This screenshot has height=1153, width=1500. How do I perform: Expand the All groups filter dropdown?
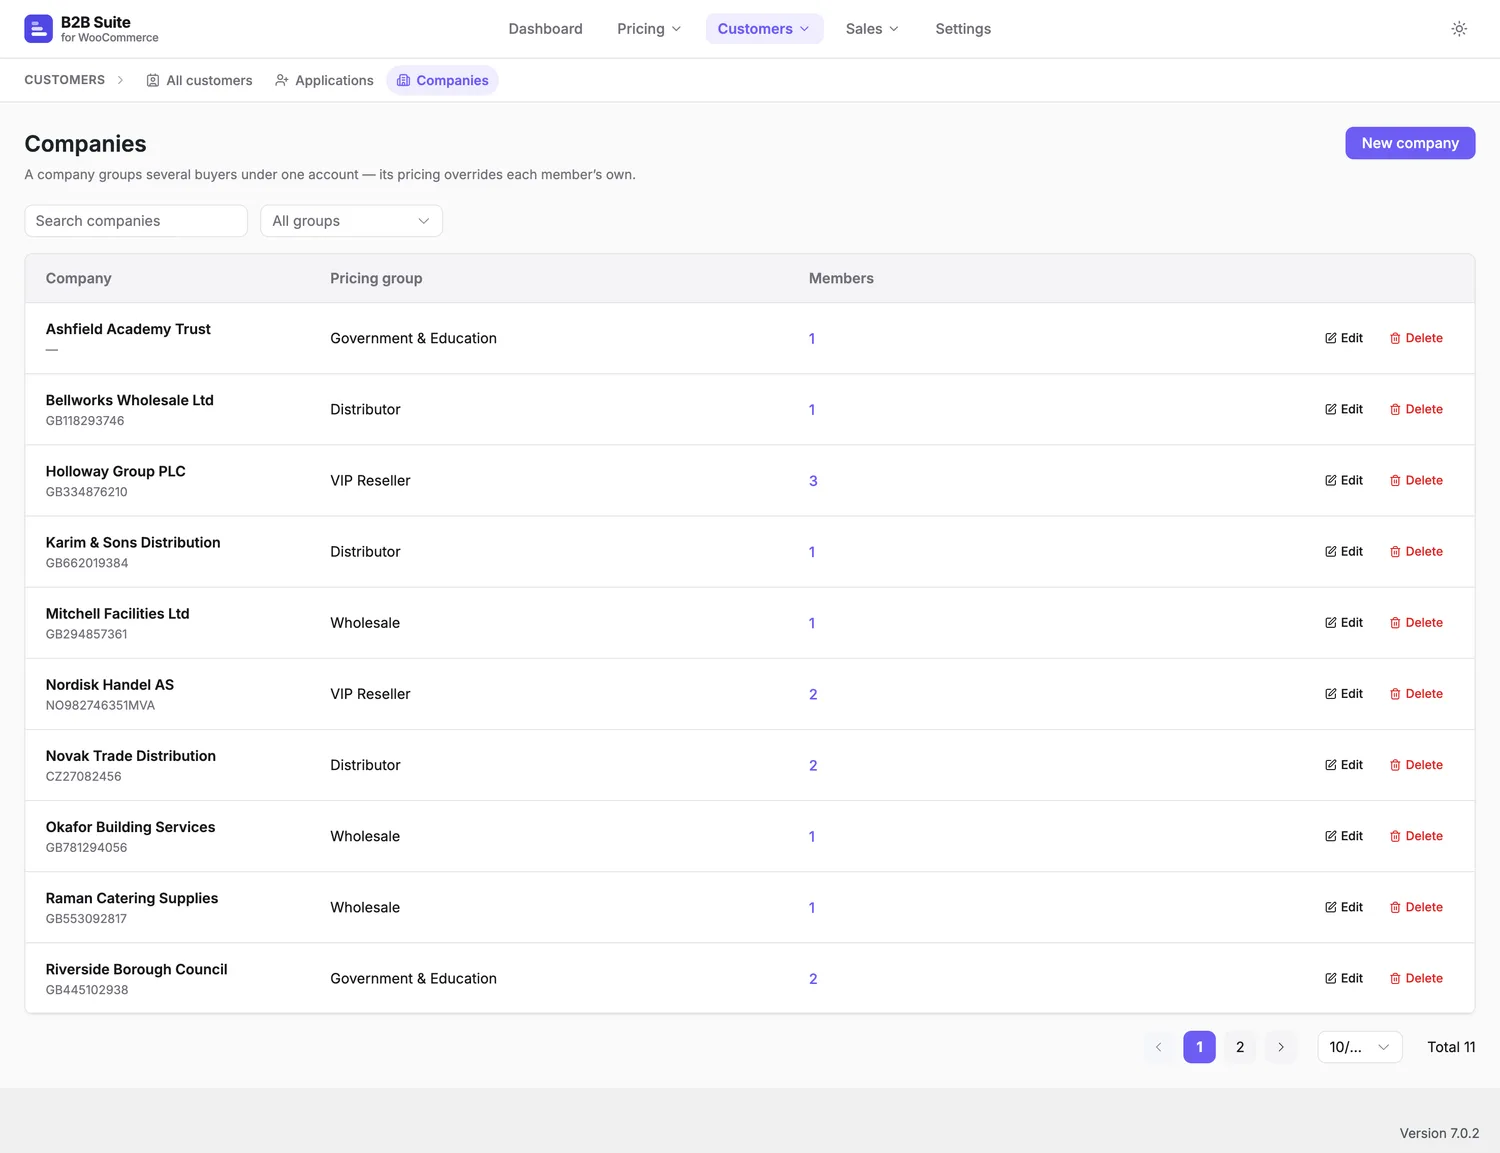[x=351, y=221]
